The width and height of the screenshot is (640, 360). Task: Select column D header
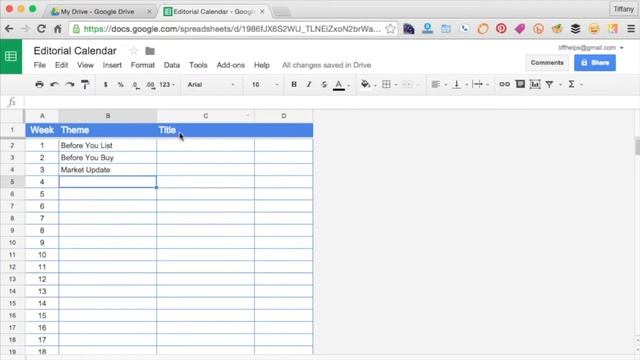click(284, 116)
